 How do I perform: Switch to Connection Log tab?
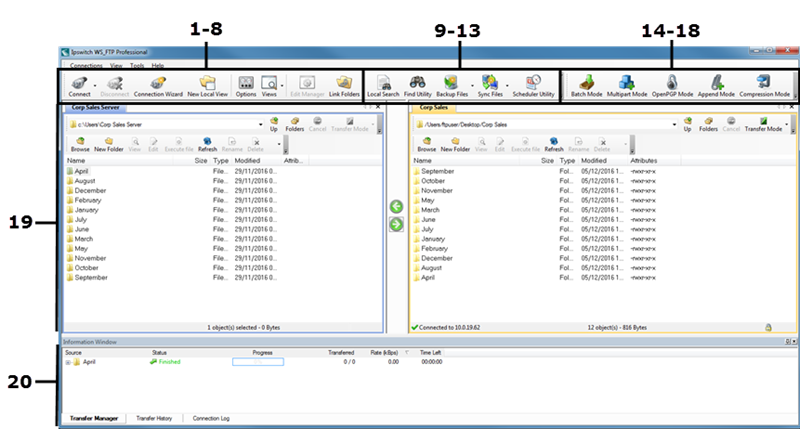tap(211, 418)
